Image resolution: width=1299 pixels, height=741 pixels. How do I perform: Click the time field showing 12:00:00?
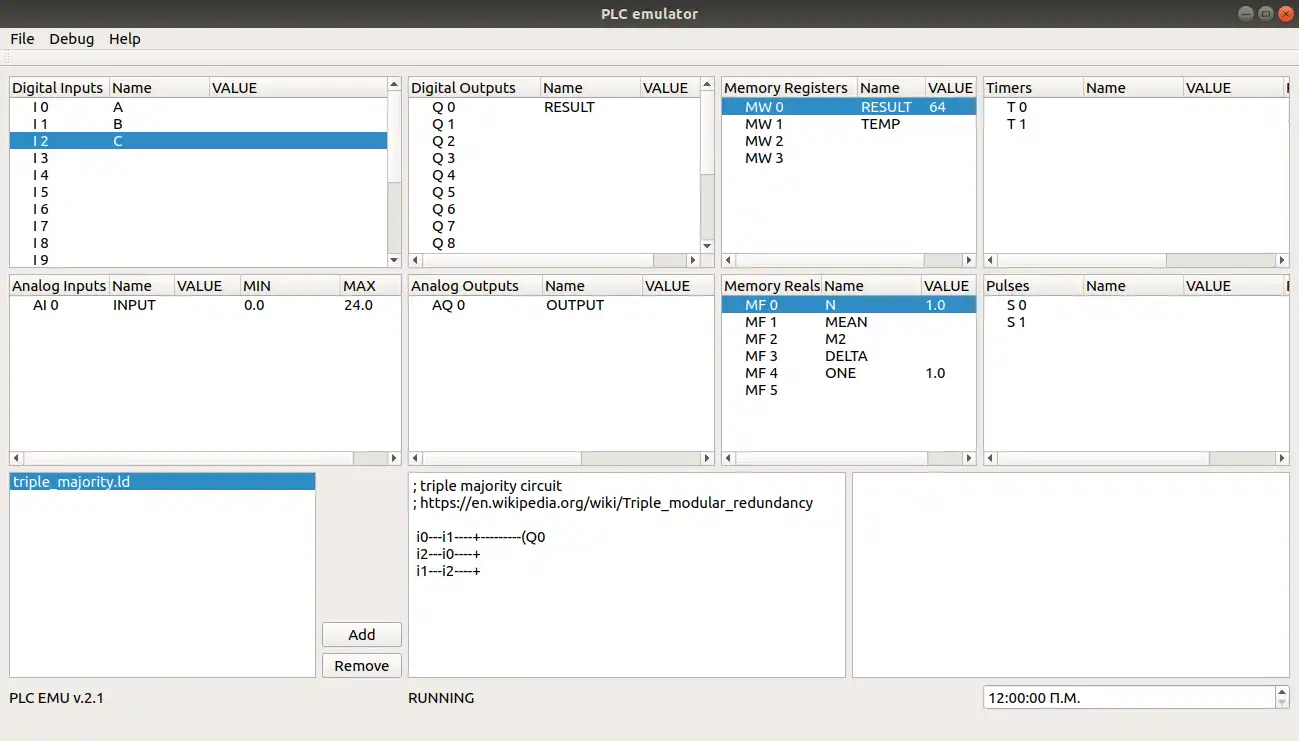[1125, 697]
